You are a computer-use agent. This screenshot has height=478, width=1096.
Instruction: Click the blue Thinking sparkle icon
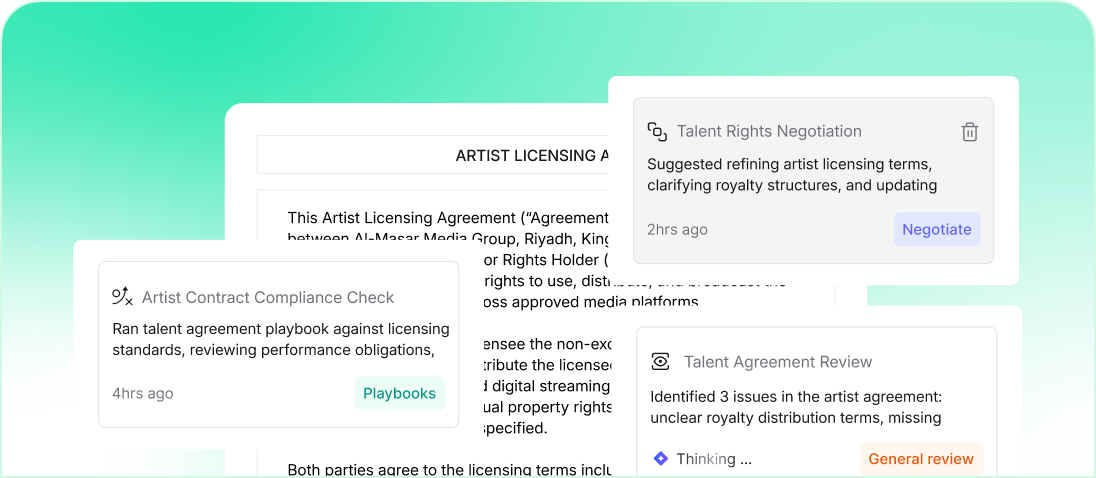coord(660,459)
